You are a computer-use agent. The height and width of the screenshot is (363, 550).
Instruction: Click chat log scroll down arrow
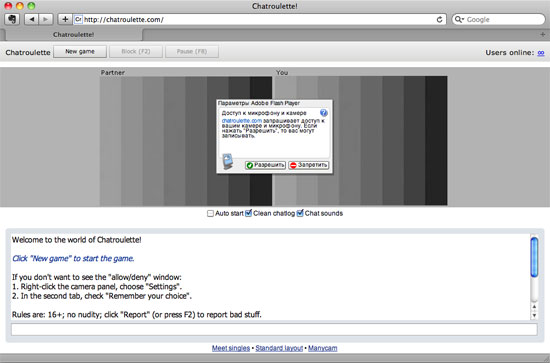[534, 315]
